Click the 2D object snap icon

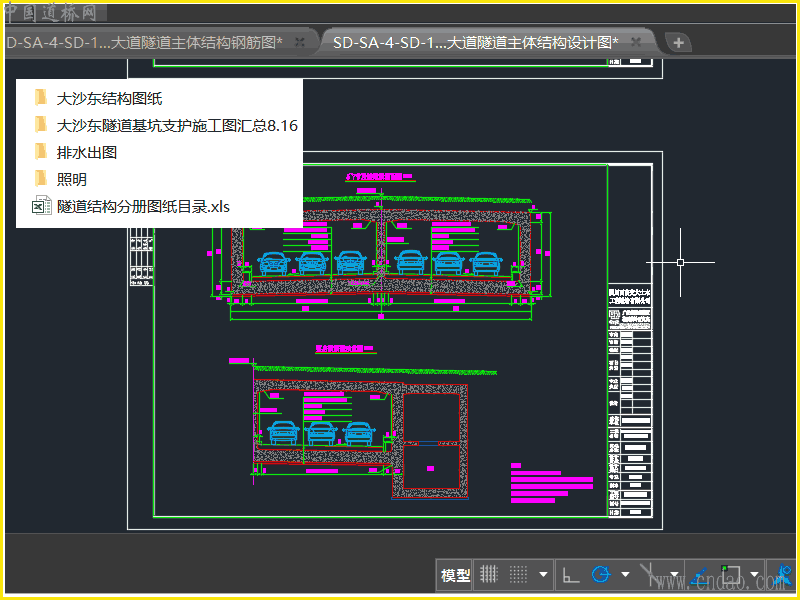coord(730,575)
